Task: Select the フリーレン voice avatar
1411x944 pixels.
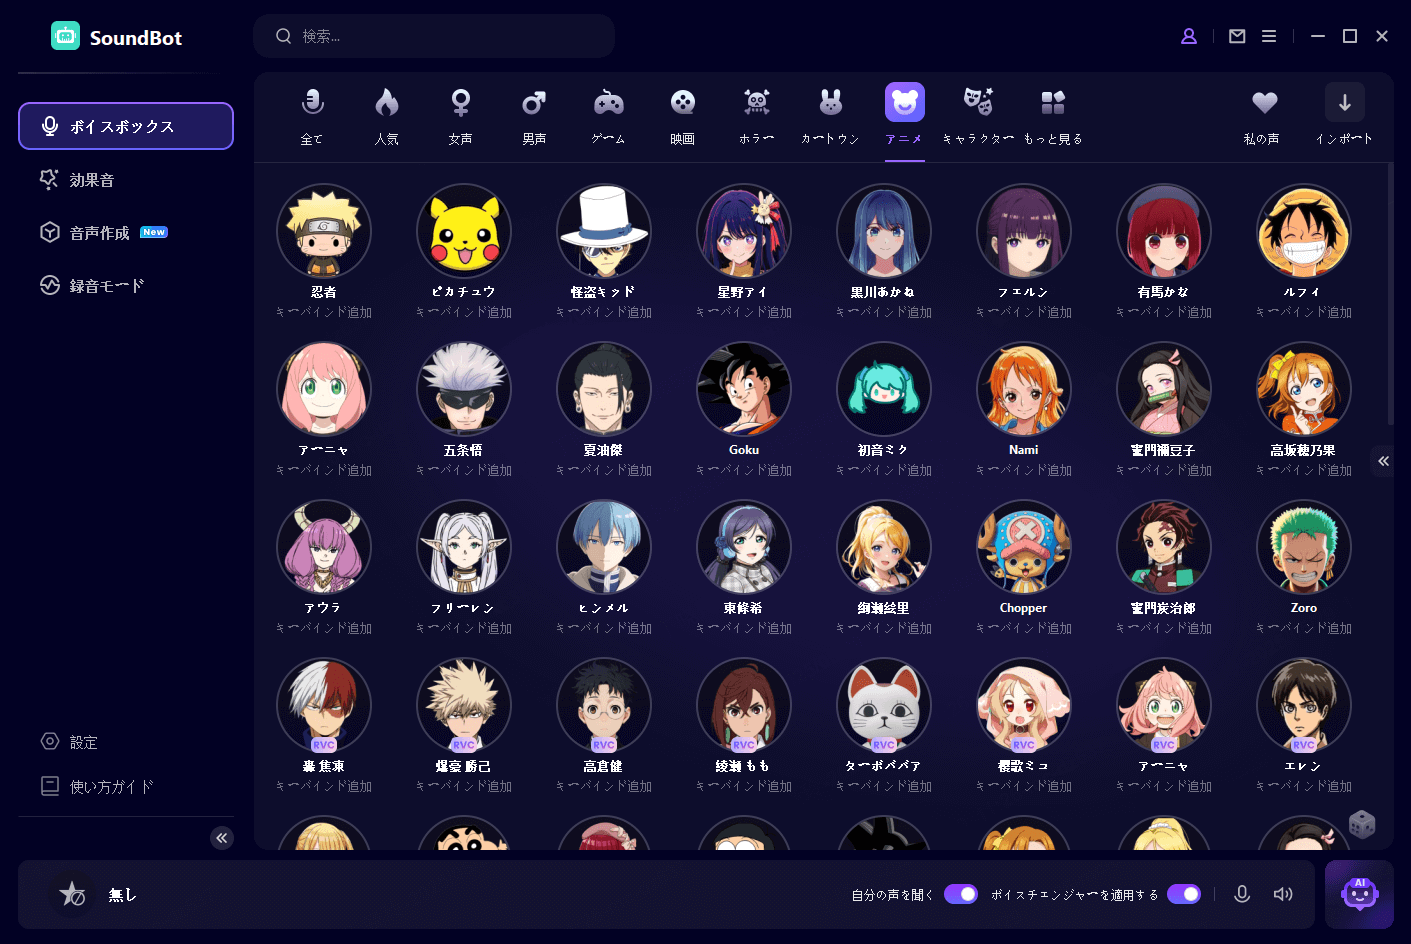Action: click(464, 547)
